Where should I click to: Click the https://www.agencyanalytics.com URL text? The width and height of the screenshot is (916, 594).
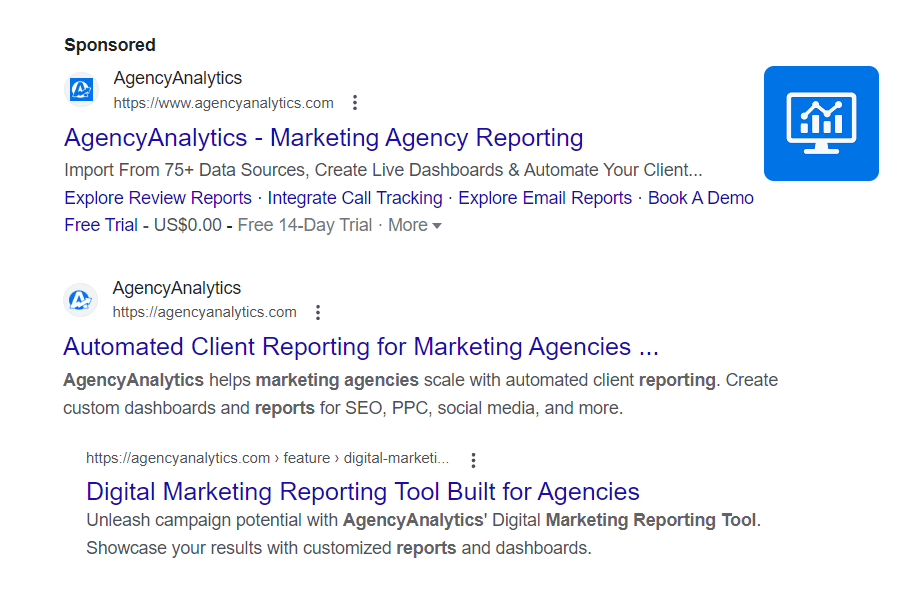coord(224,102)
